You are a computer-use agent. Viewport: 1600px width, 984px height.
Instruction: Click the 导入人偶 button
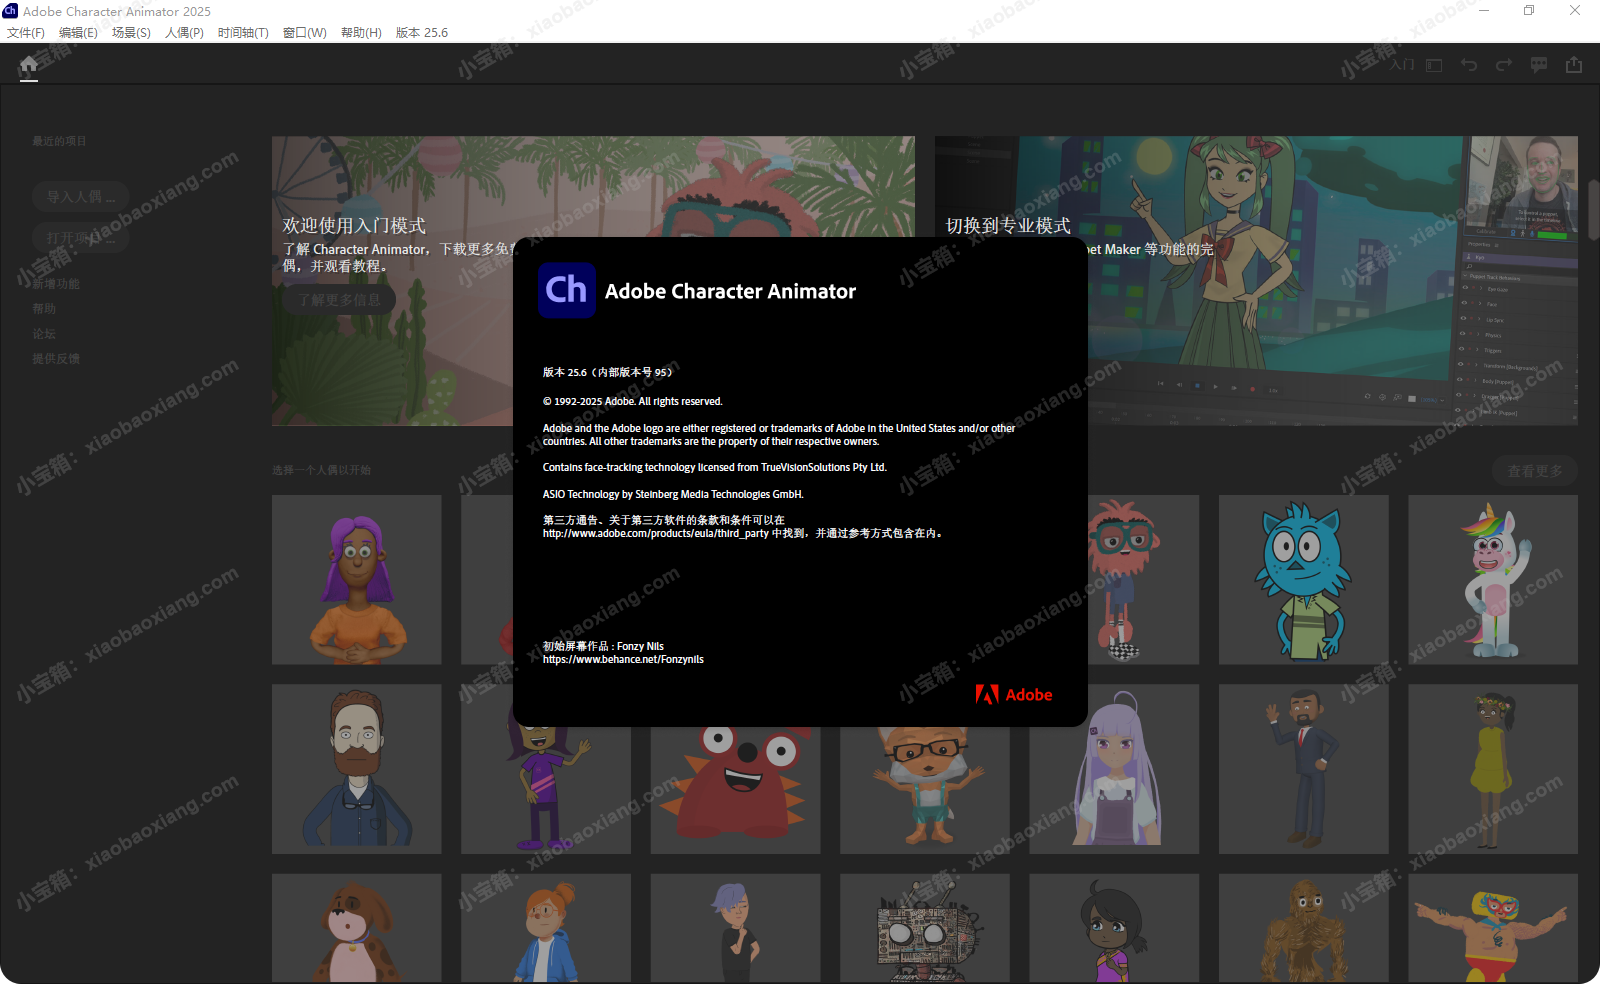pos(80,196)
